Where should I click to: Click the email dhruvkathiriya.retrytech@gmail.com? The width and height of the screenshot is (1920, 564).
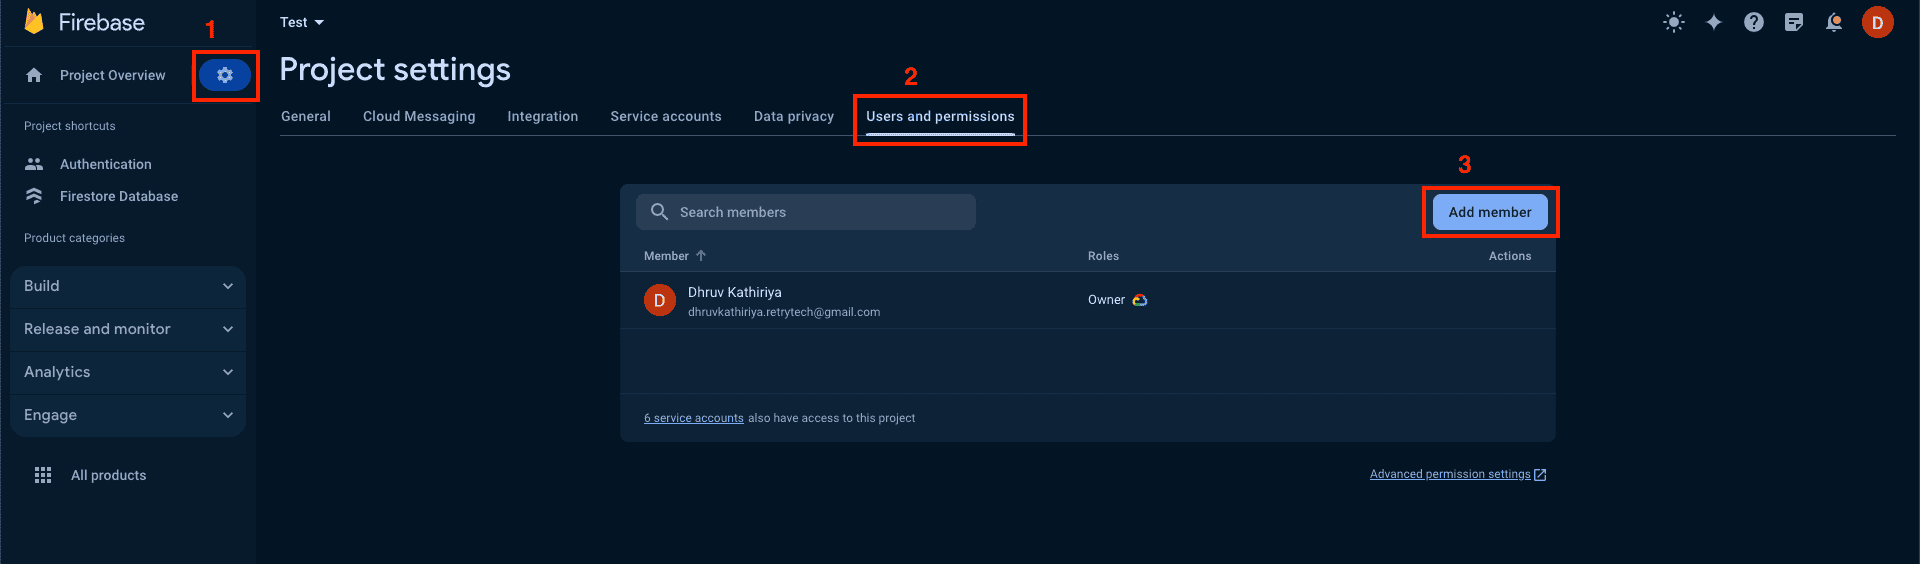784,312
